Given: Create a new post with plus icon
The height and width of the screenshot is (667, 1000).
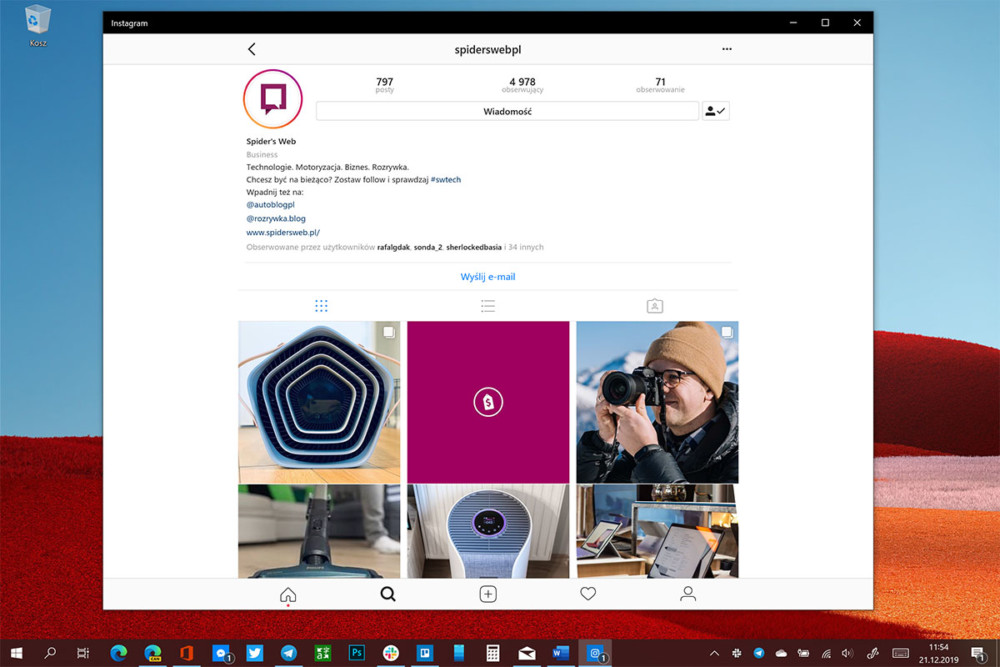Looking at the screenshot, I should (x=488, y=594).
